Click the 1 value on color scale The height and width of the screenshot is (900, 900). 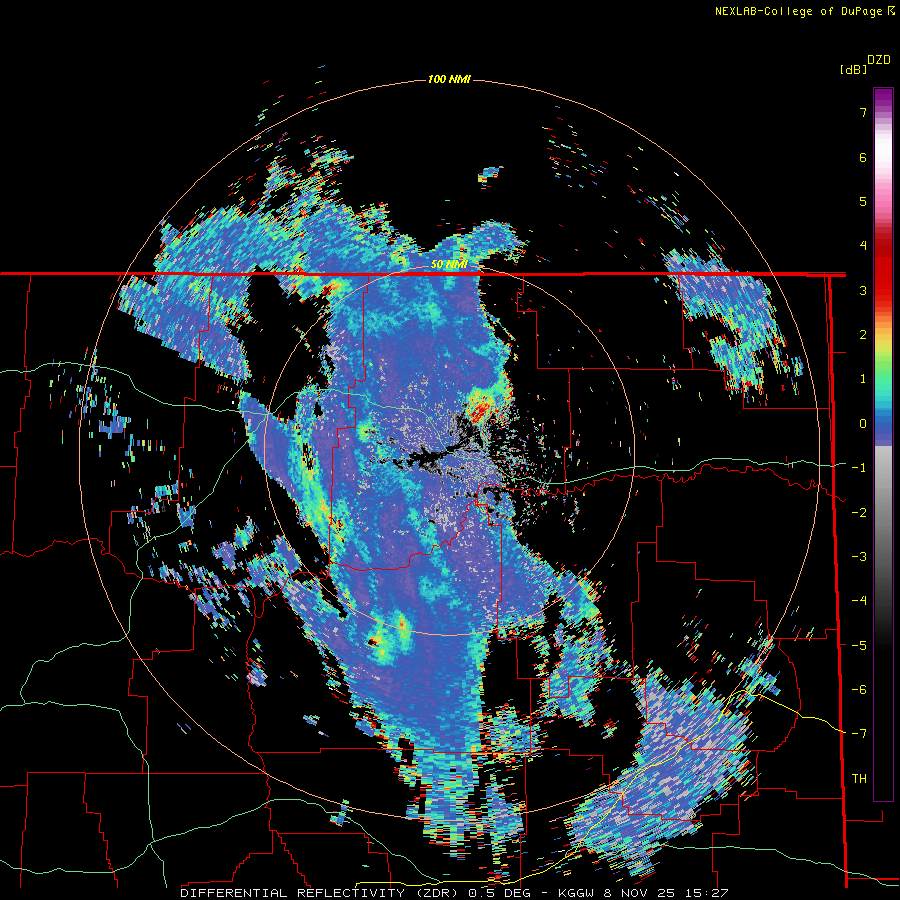tap(863, 379)
